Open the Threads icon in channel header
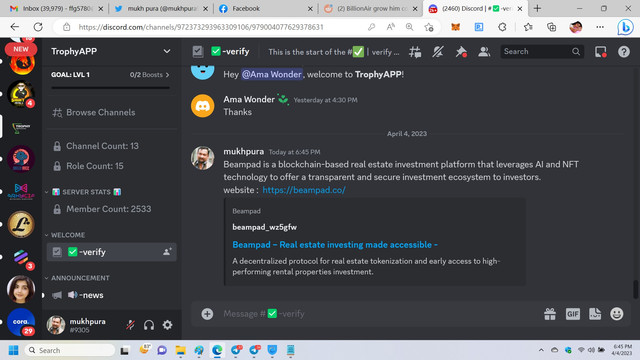The width and height of the screenshot is (640, 360). tap(415, 52)
